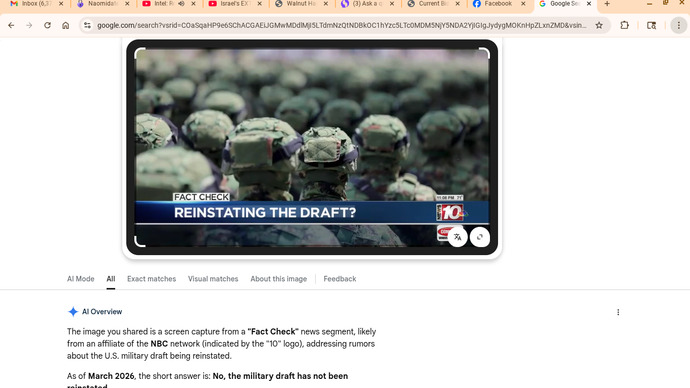Close the Israel's EXT tab
Viewport: 690px width, 388px height.
[259, 4]
